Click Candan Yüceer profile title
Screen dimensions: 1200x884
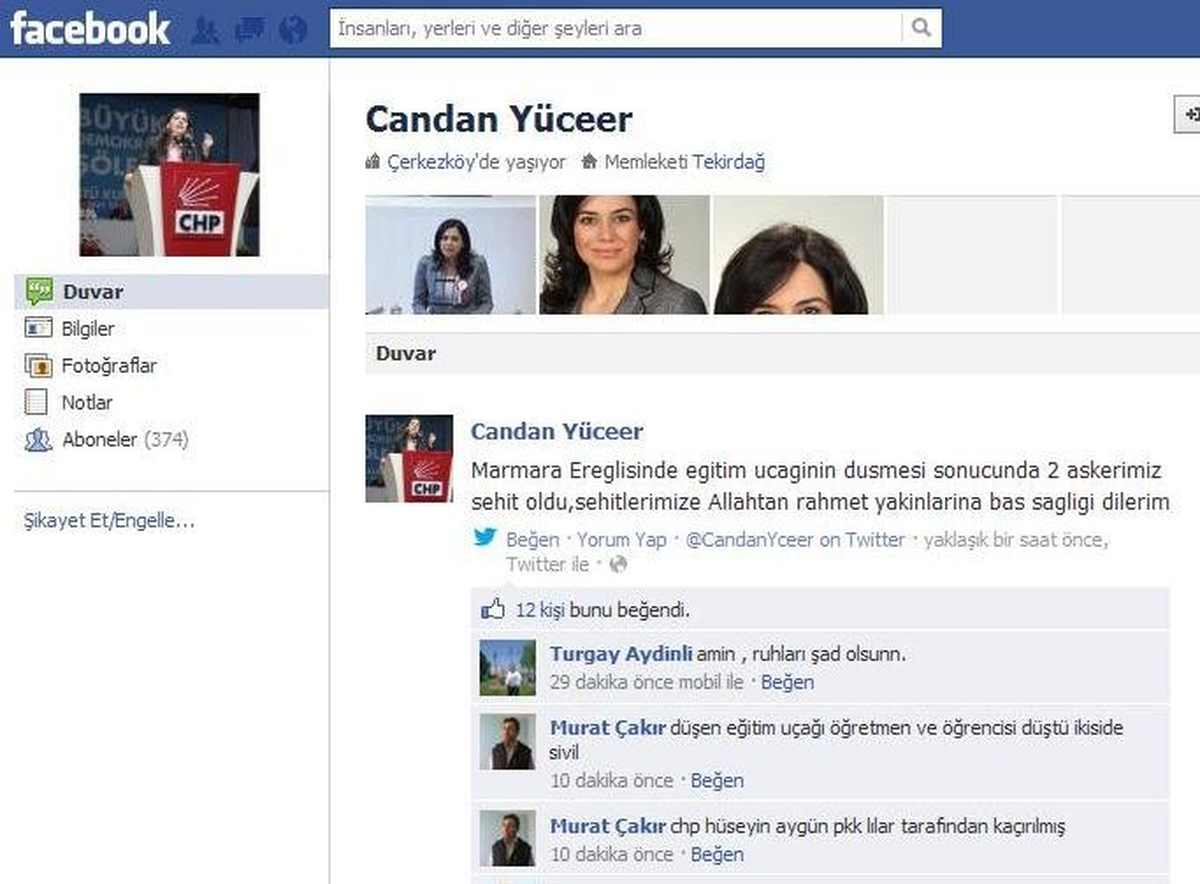tap(499, 120)
